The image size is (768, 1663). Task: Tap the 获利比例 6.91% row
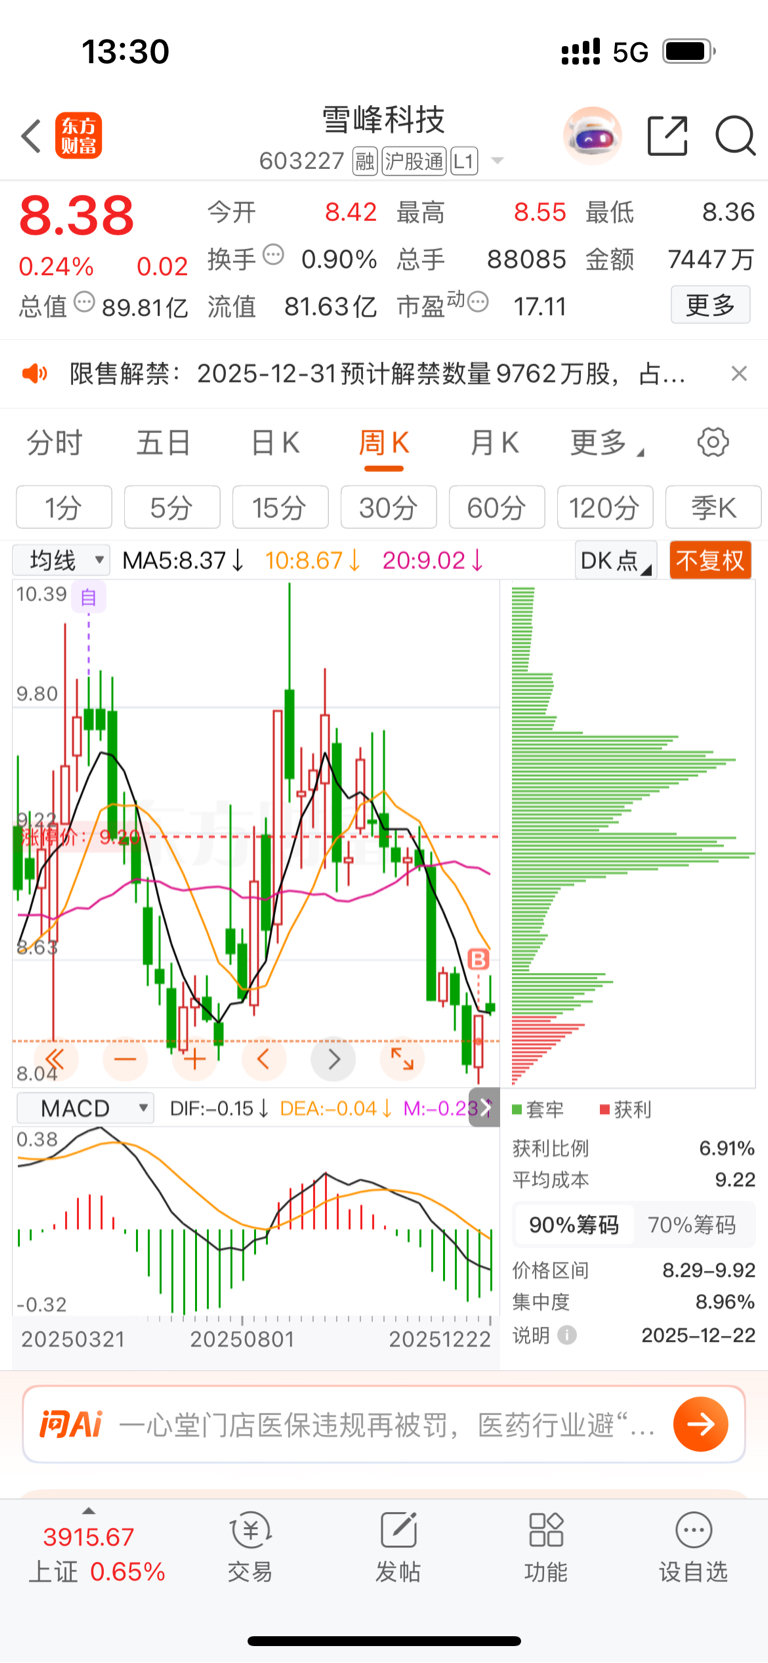point(634,1148)
